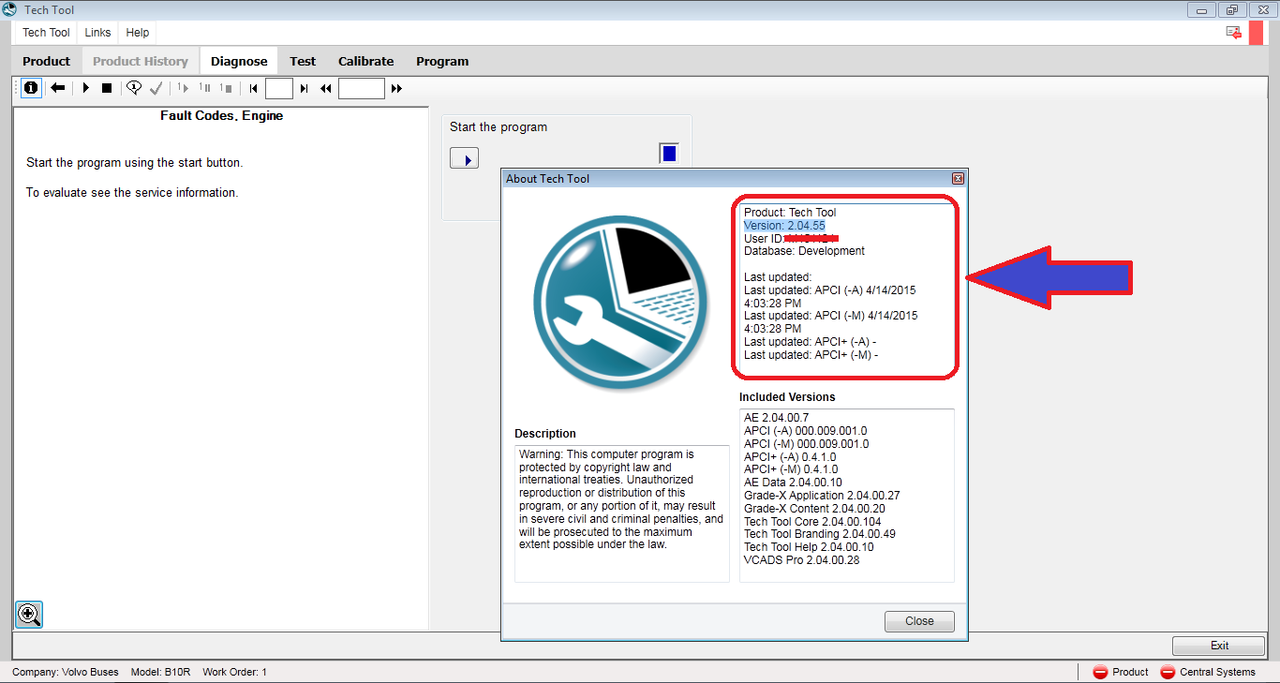Close About Tech Tool with X icon
1280x683 pixels.
(x=957, y=179)
